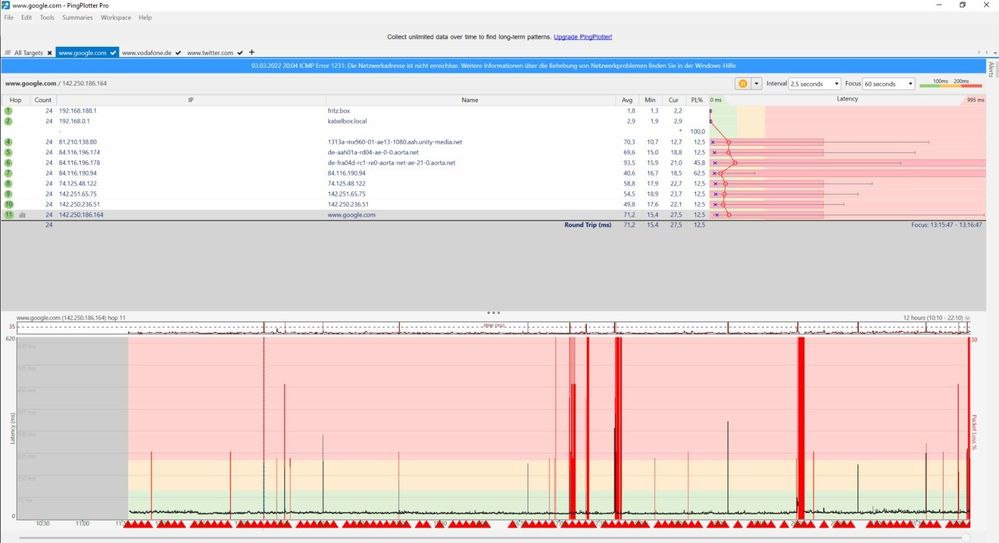The width and height of the screenshot is (999, 543).
Task: Open the Workspace menu
Action: tap(115, 18)
